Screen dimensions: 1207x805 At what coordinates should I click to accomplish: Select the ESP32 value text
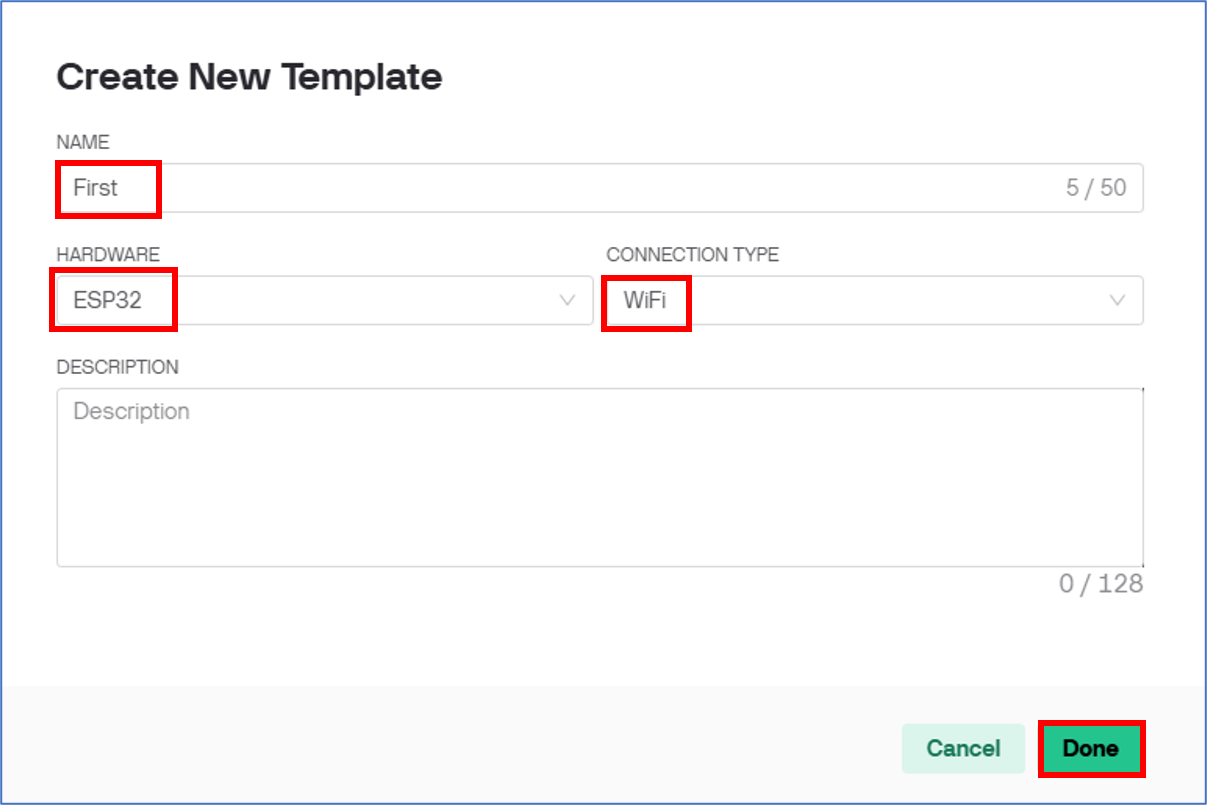coord(107,300)
